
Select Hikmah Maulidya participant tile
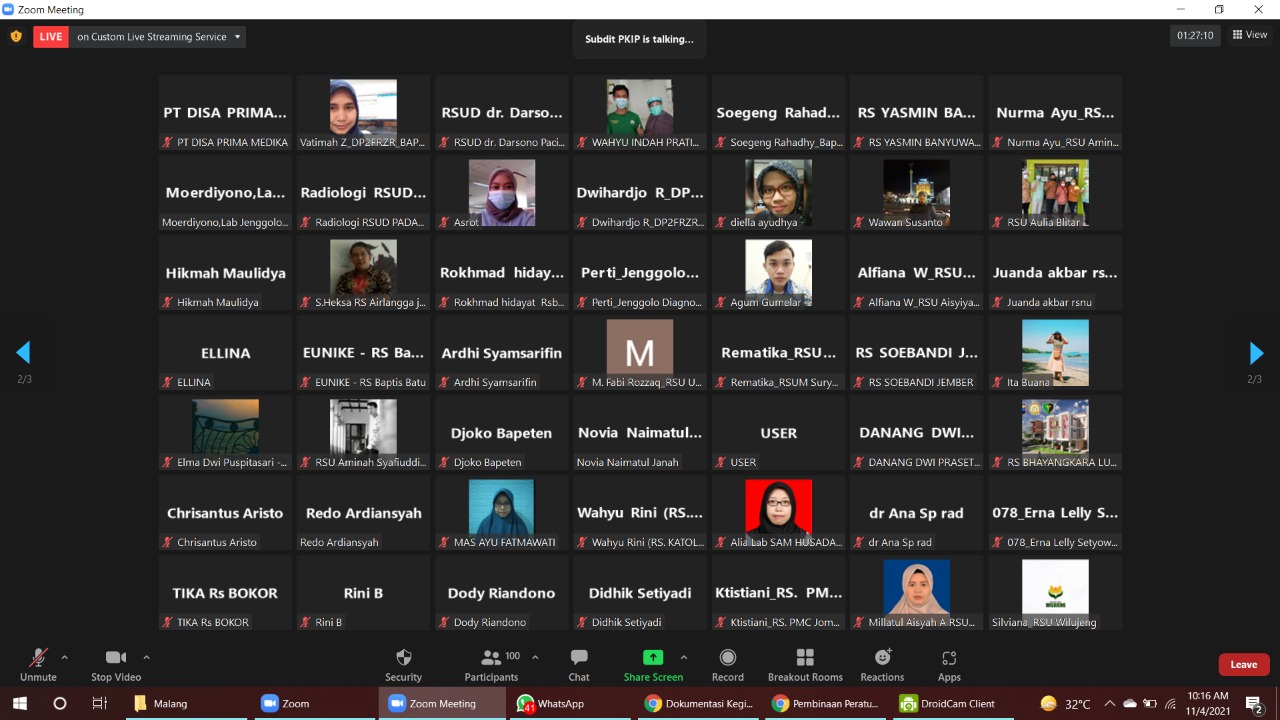[x=225, y=273]
